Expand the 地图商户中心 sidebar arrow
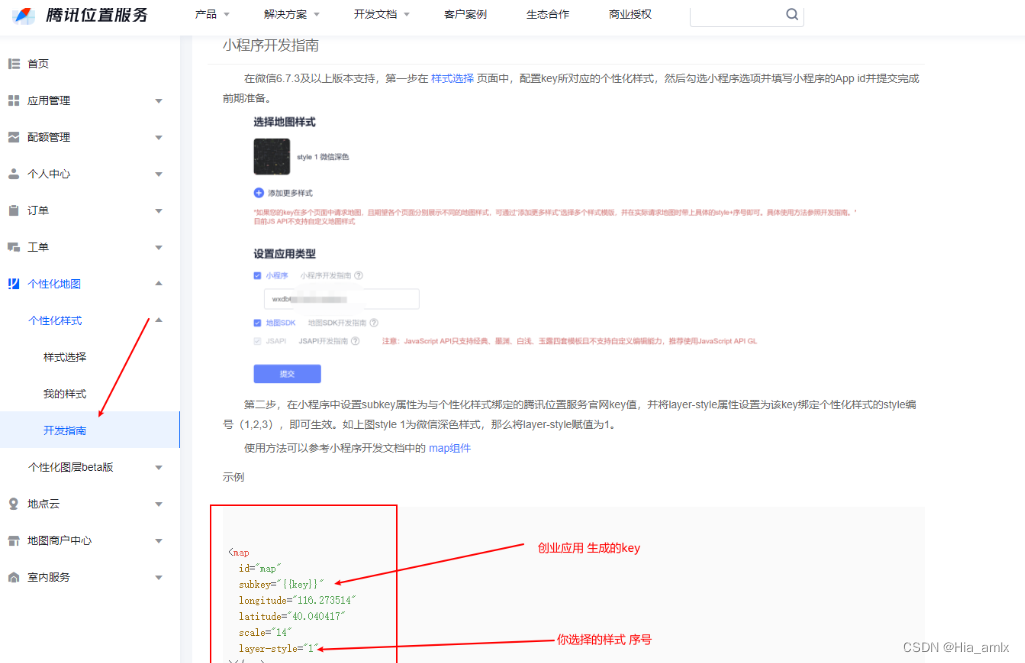 click(x=158, y=541)
